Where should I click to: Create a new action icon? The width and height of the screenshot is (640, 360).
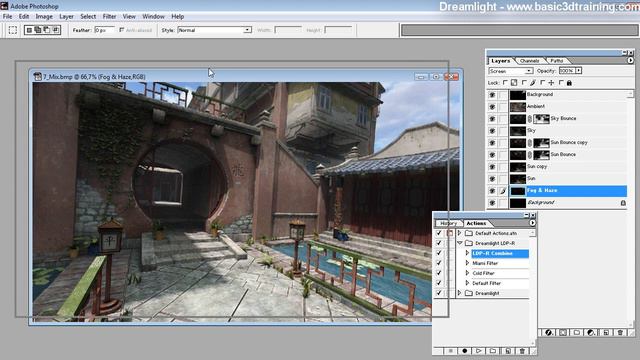coord(508,351)
